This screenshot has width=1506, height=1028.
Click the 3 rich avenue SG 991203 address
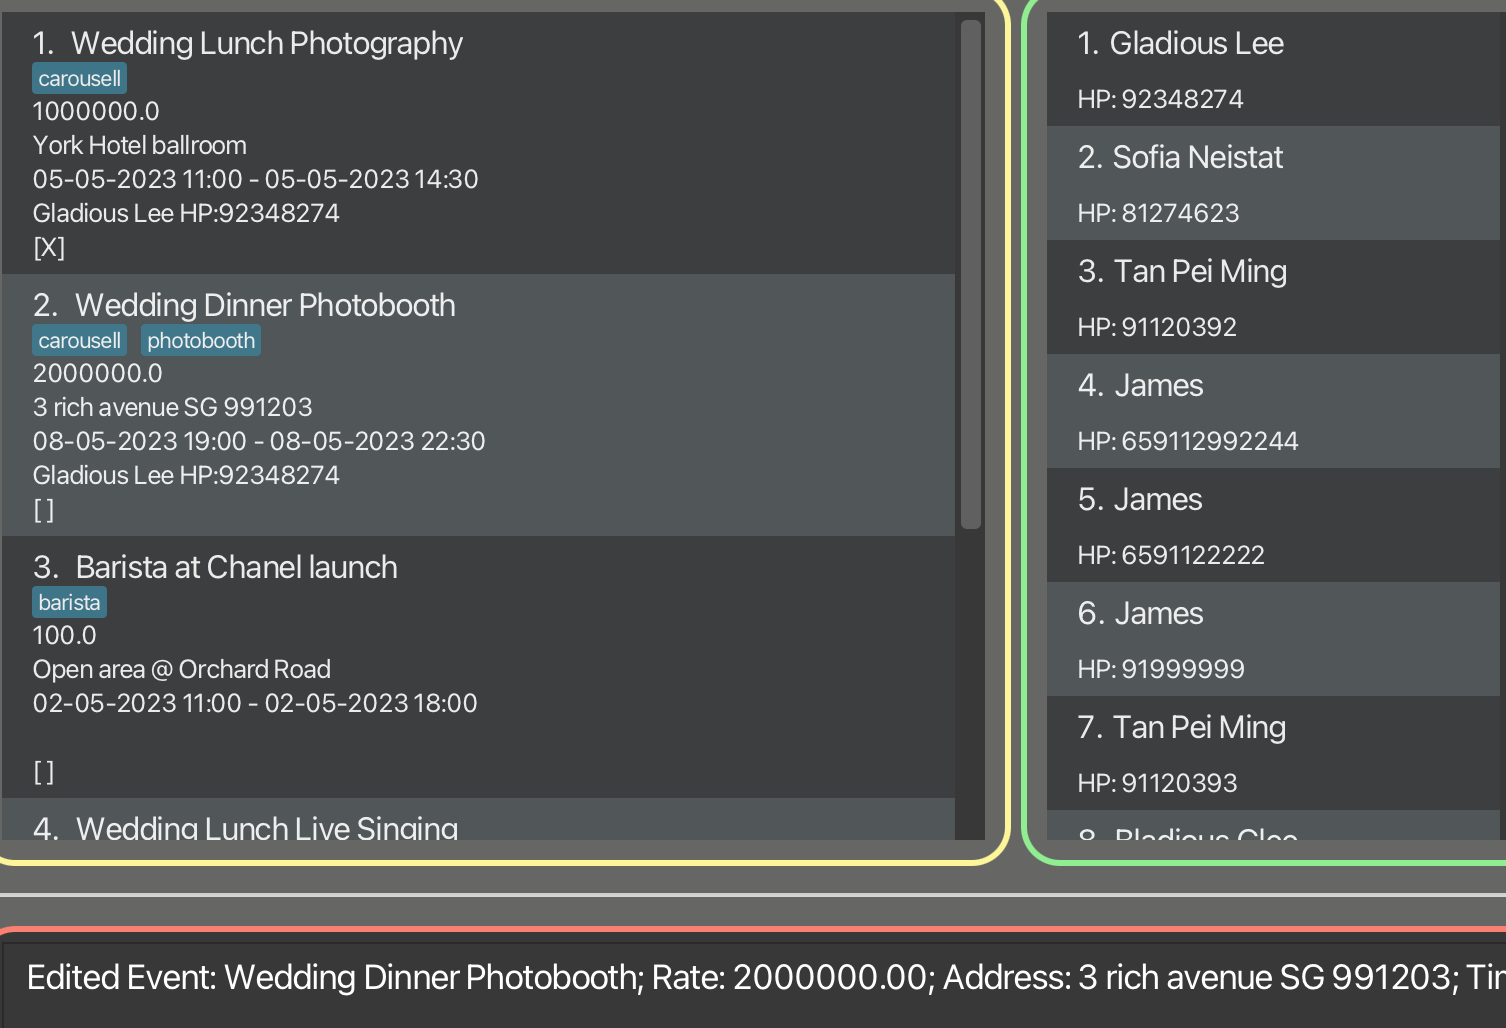[172, 407]
